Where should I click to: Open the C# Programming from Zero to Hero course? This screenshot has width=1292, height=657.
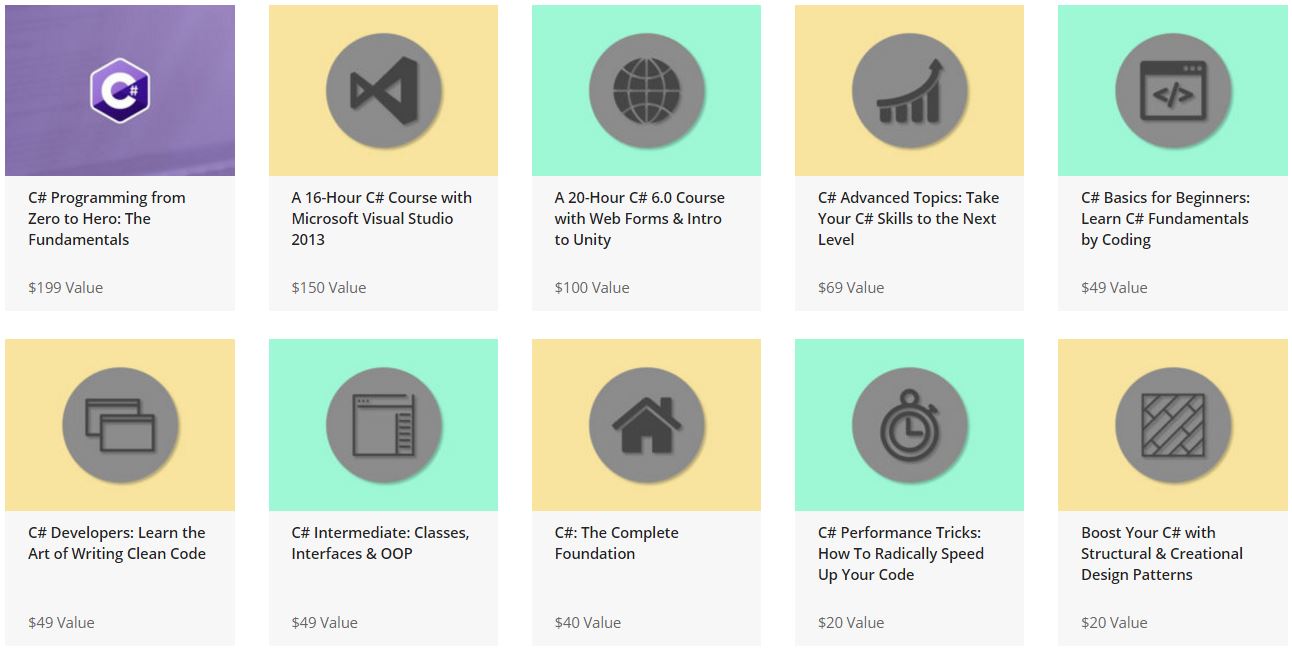(104, 218)
